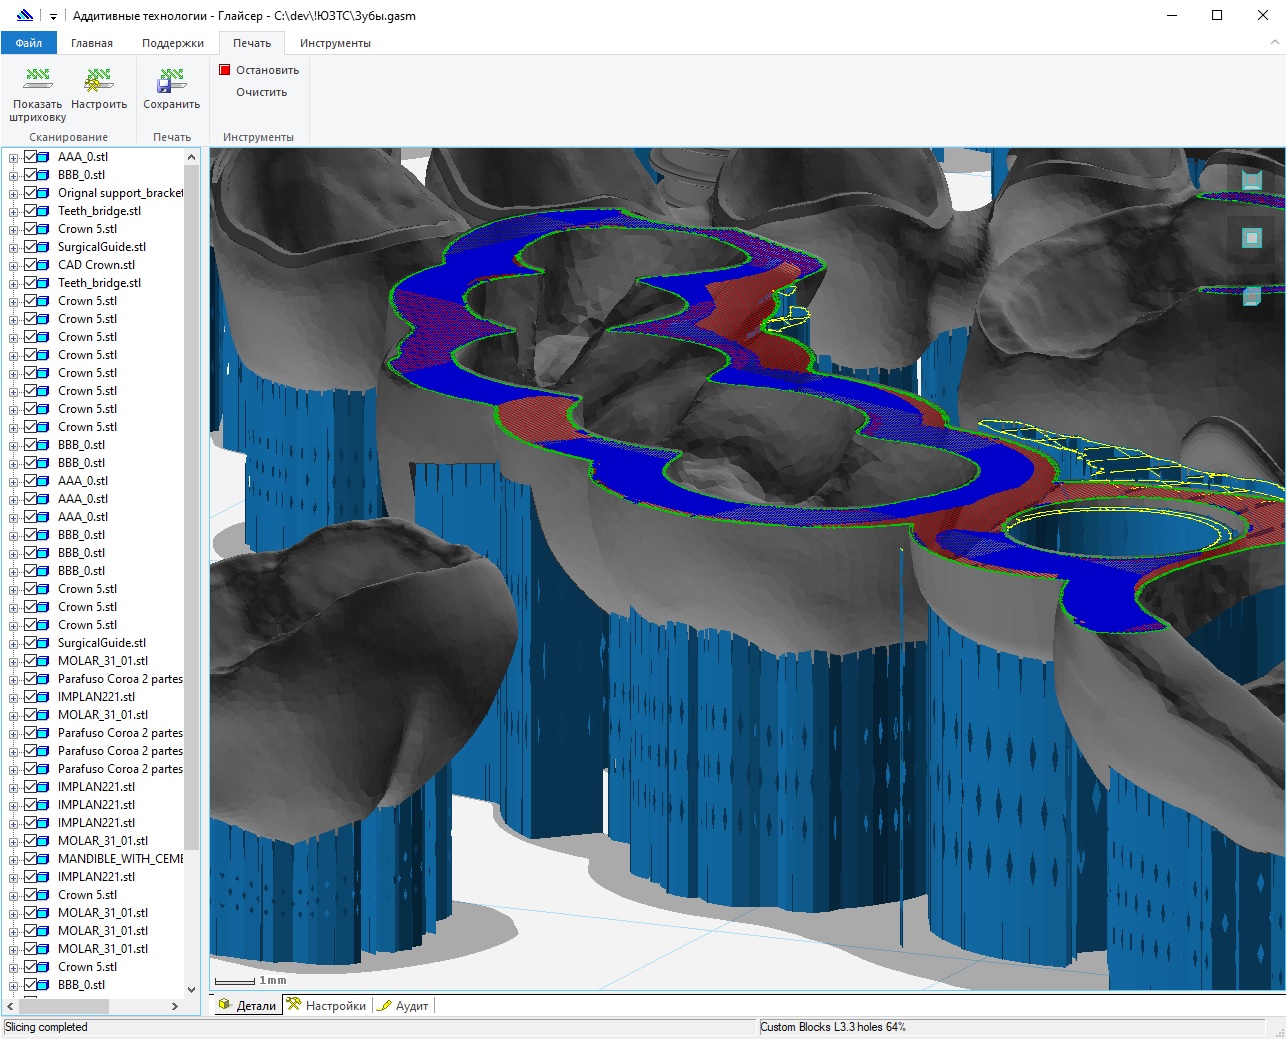Expand the first AAA_0.stl node at top

(13, 157)
